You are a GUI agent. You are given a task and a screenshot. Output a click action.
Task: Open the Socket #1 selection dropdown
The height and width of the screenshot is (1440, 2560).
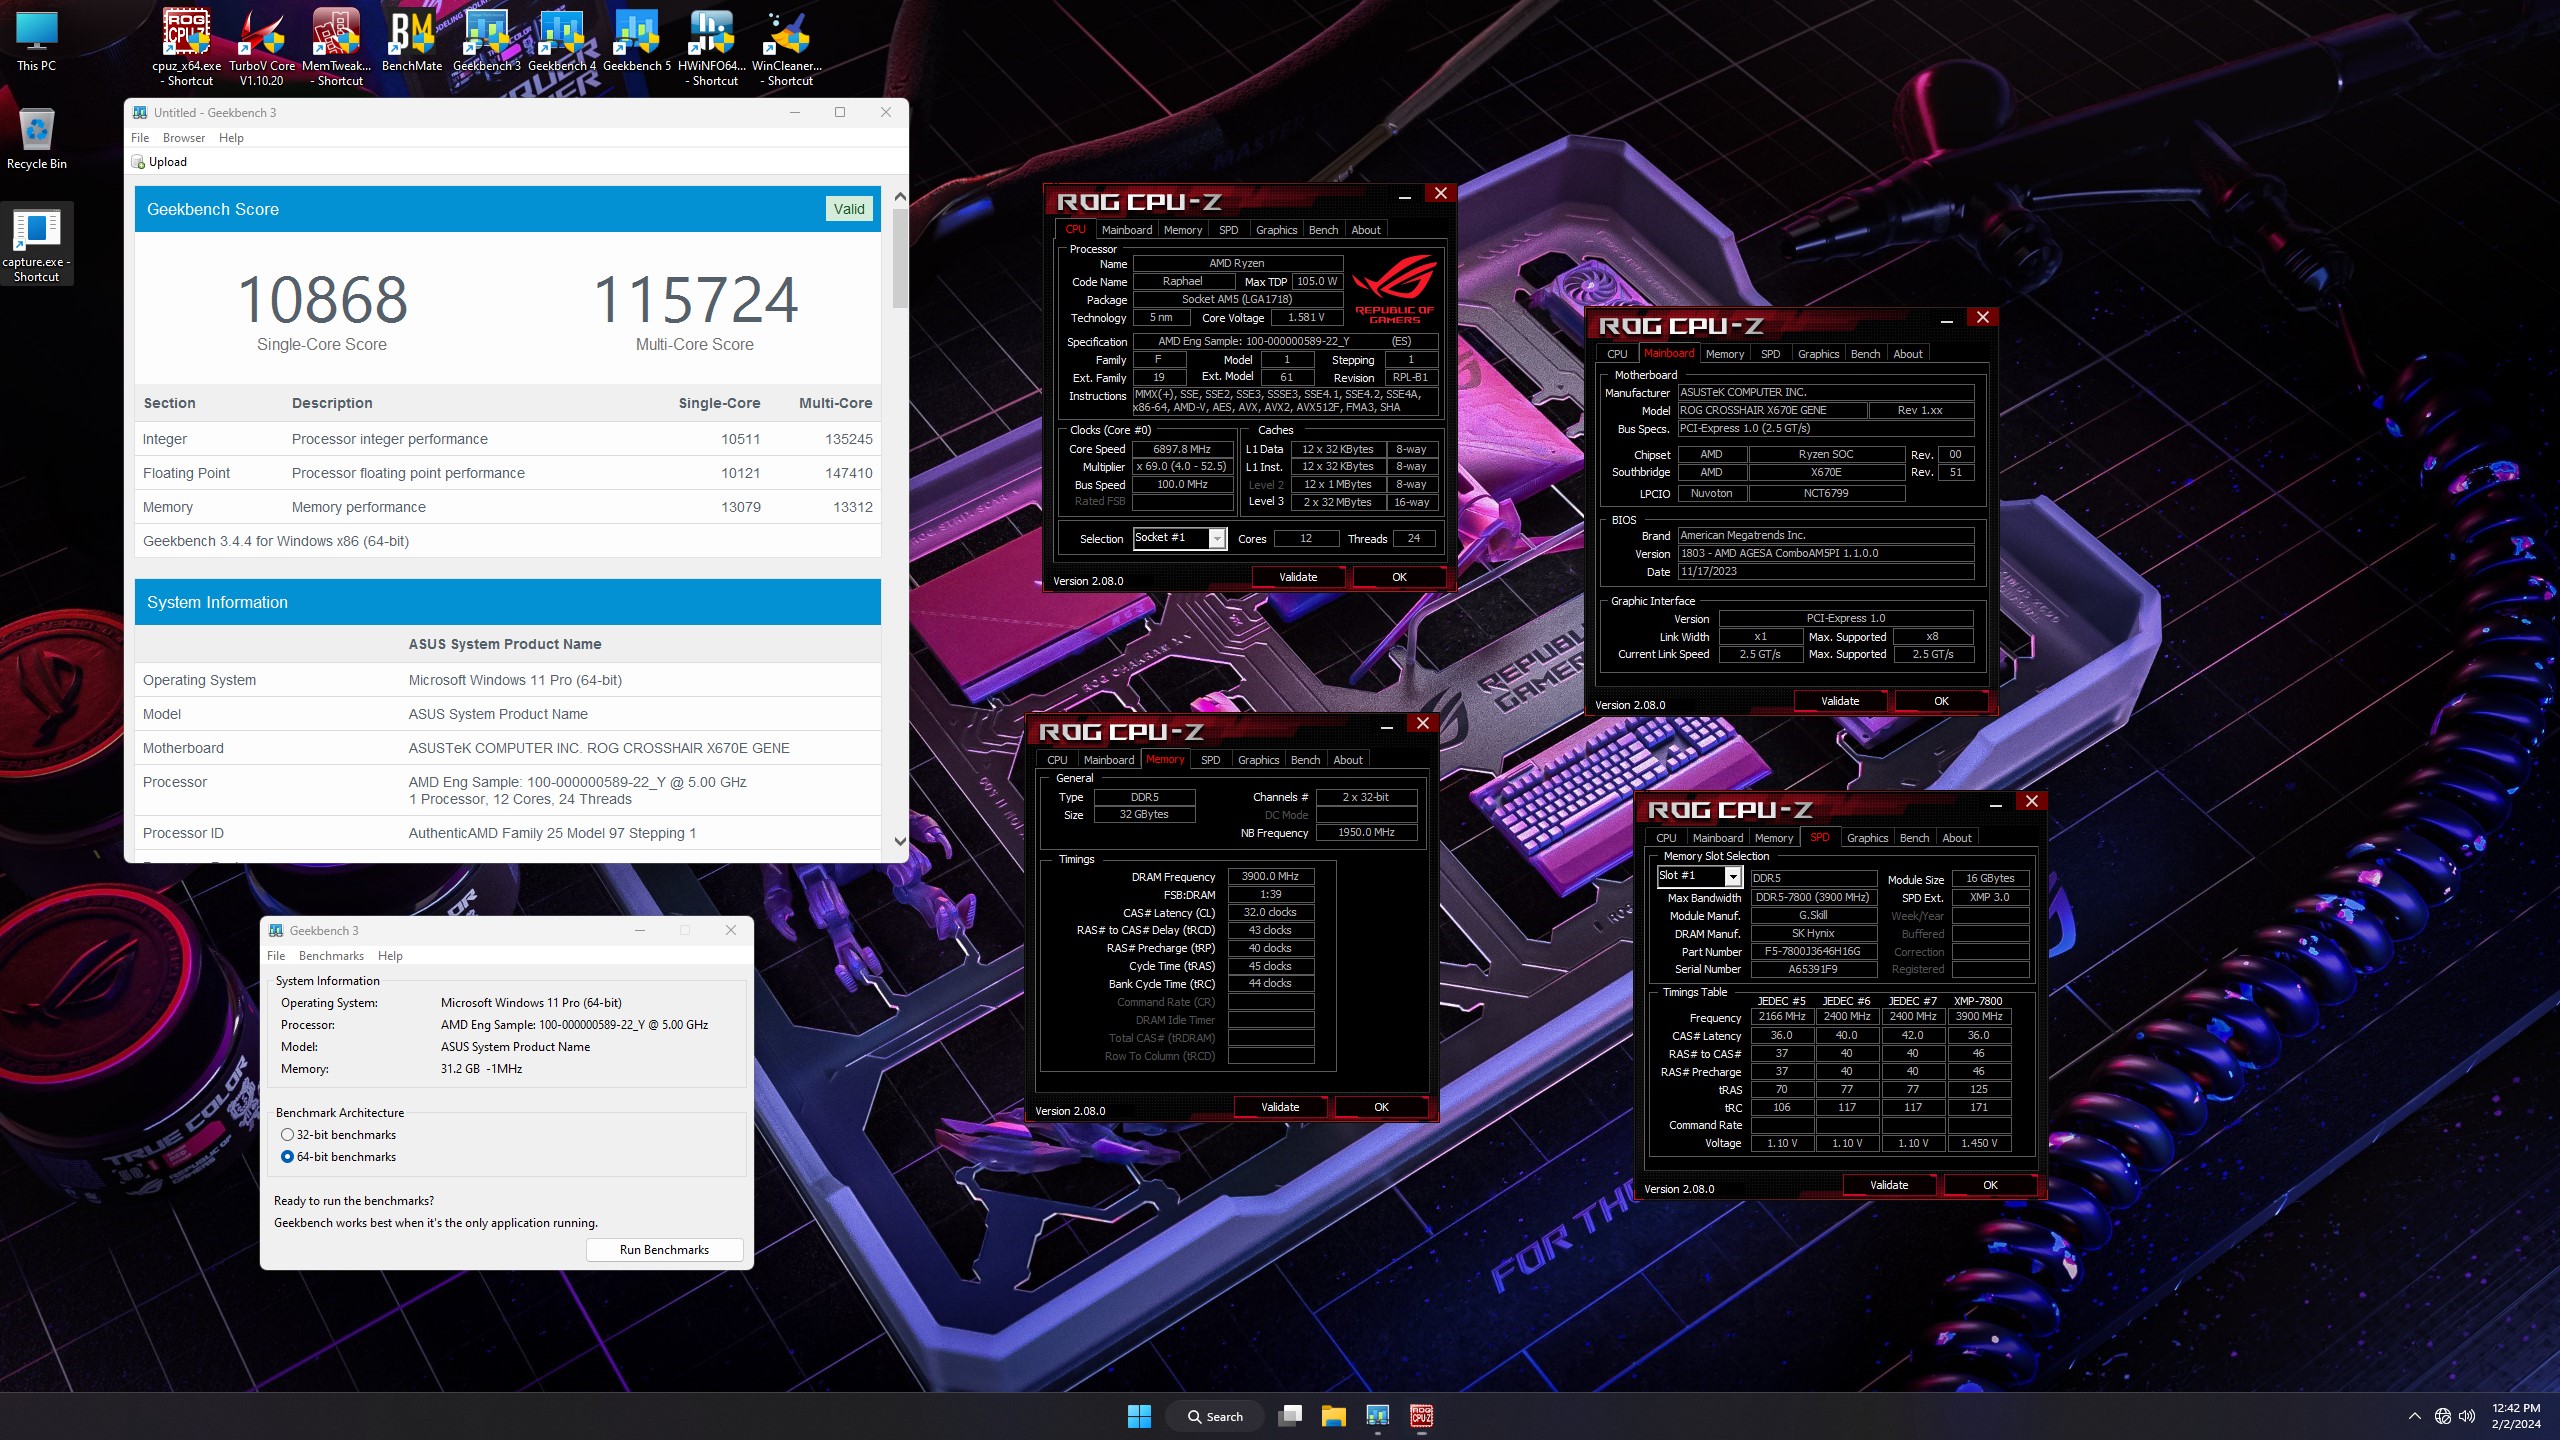(x=1180, y=538)
